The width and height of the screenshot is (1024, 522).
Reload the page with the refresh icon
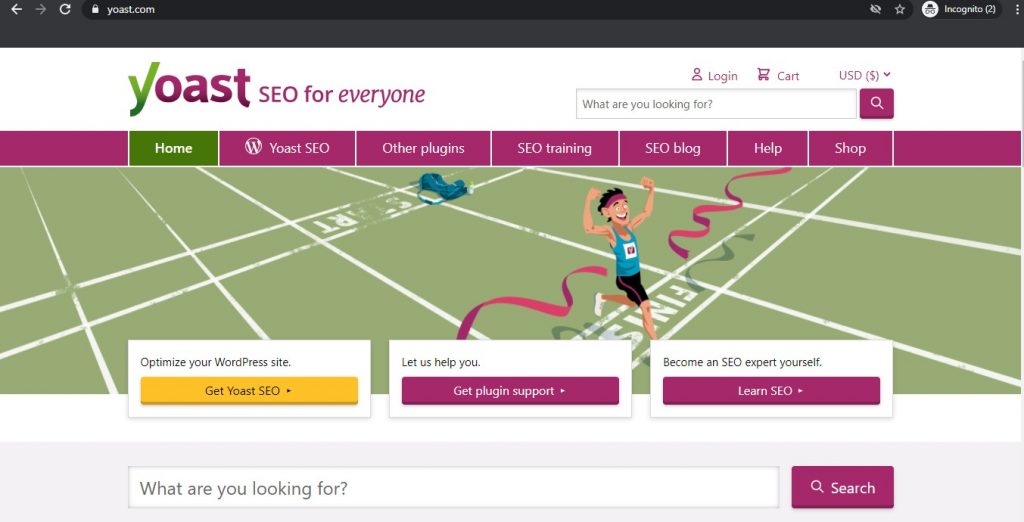point(65,9)
